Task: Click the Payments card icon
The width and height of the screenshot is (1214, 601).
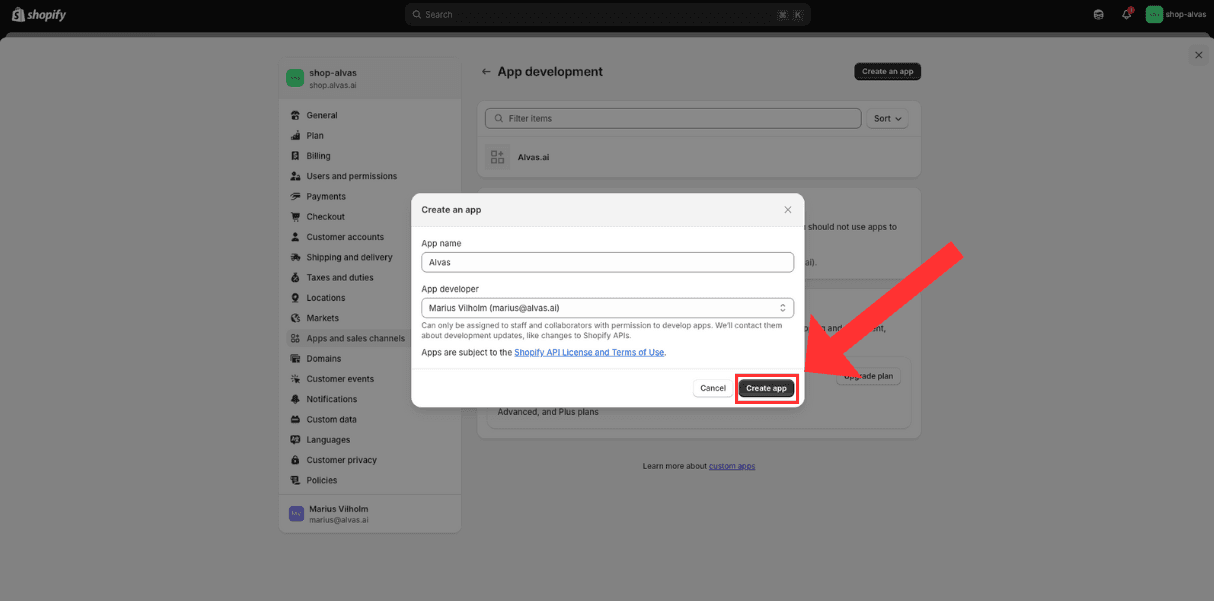Action: tap(296, 196)
